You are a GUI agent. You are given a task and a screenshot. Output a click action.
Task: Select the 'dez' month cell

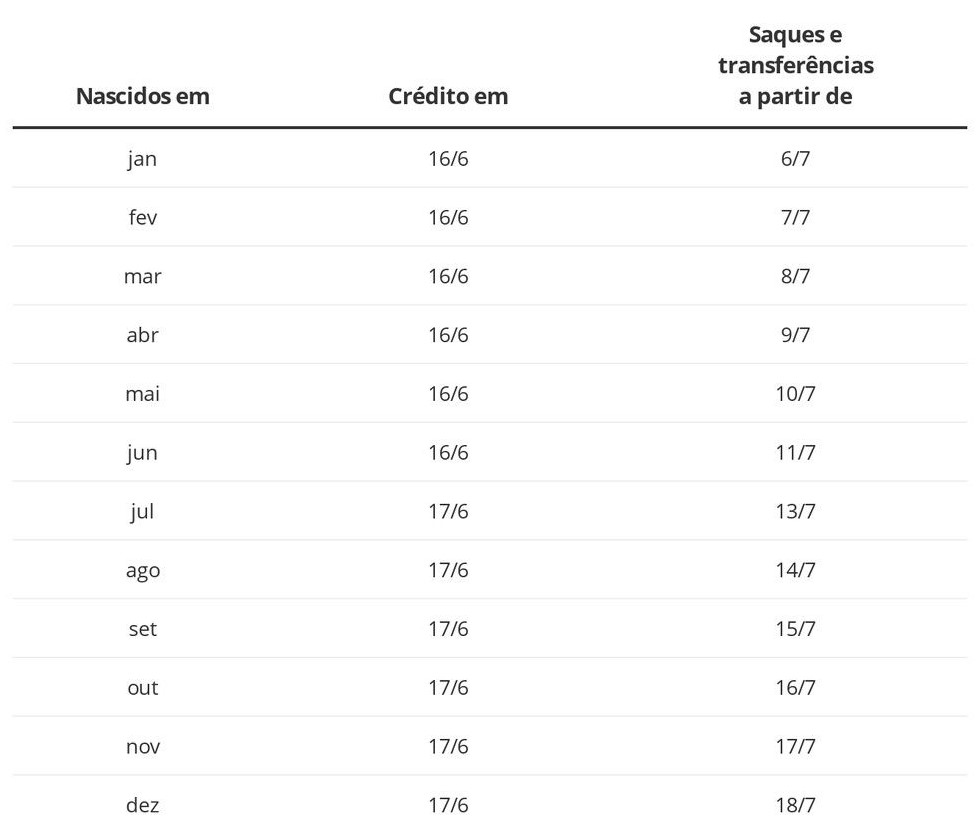pyautogui.click(x=143, y=806)
